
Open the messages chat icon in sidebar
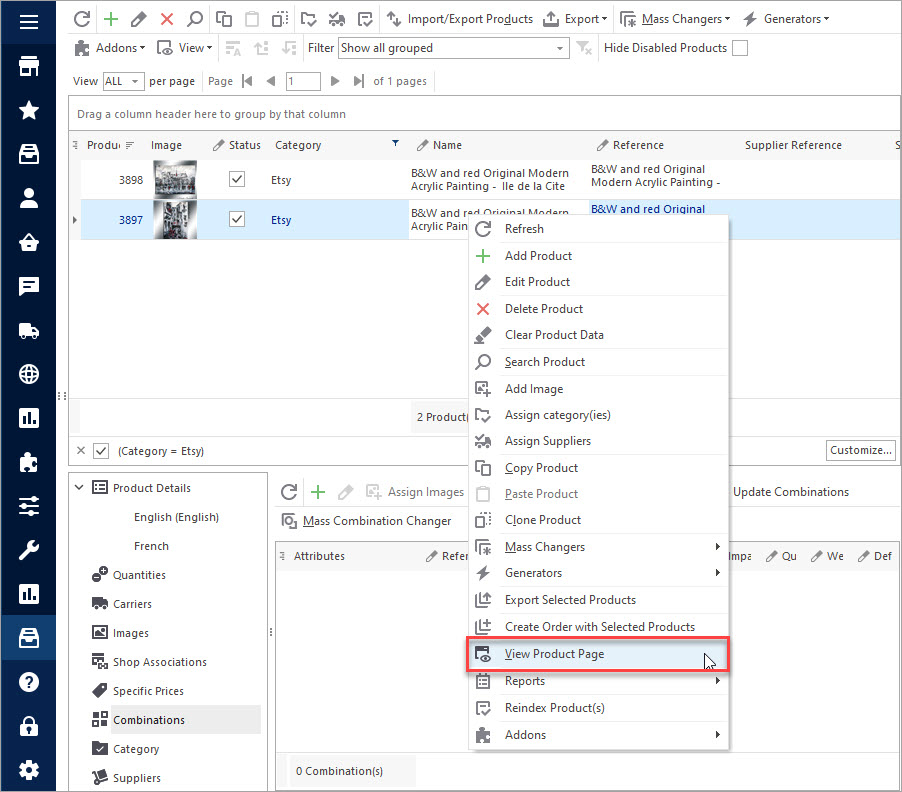click(x=29, y=286)
